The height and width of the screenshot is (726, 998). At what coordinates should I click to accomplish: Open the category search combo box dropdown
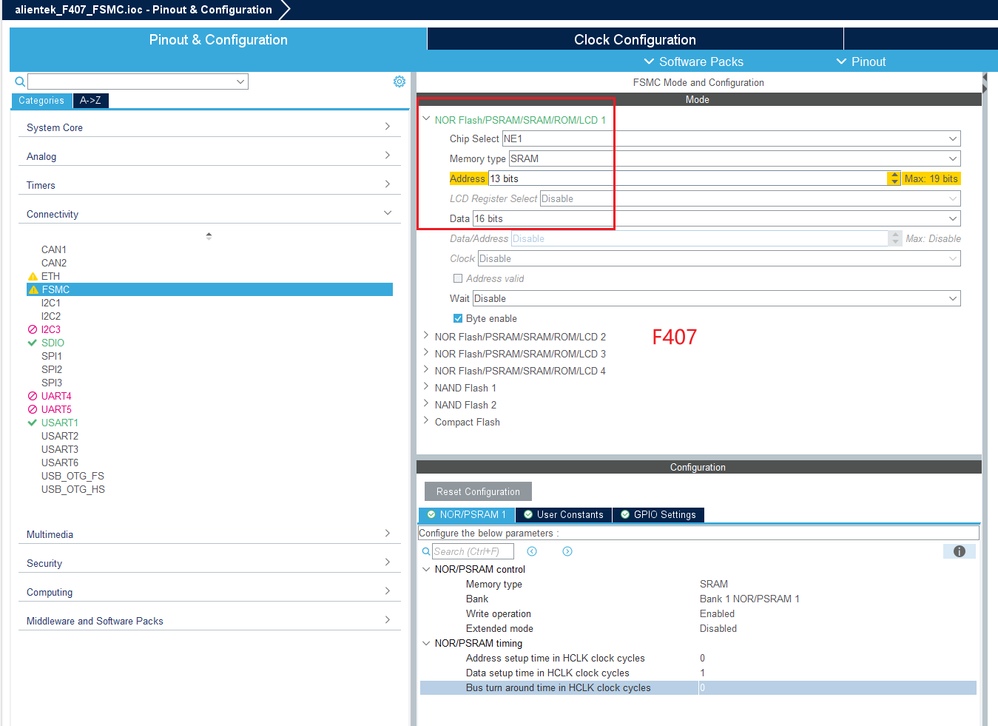pyautogui.click(x=241, y=81)
